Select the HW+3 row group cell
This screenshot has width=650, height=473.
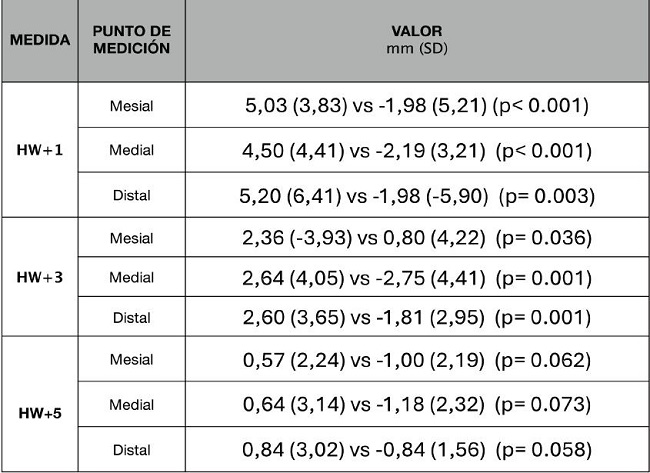(x=41, y=276)
